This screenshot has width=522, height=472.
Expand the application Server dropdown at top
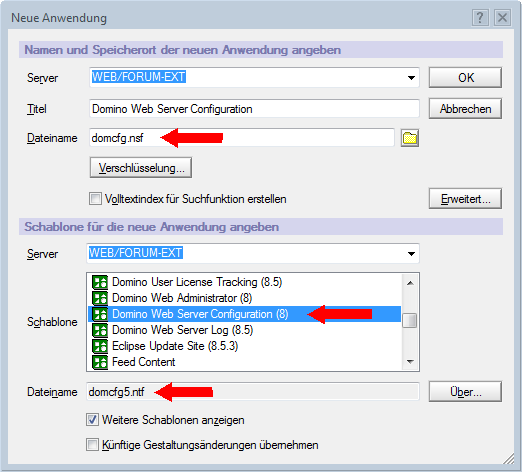(411, 78)
